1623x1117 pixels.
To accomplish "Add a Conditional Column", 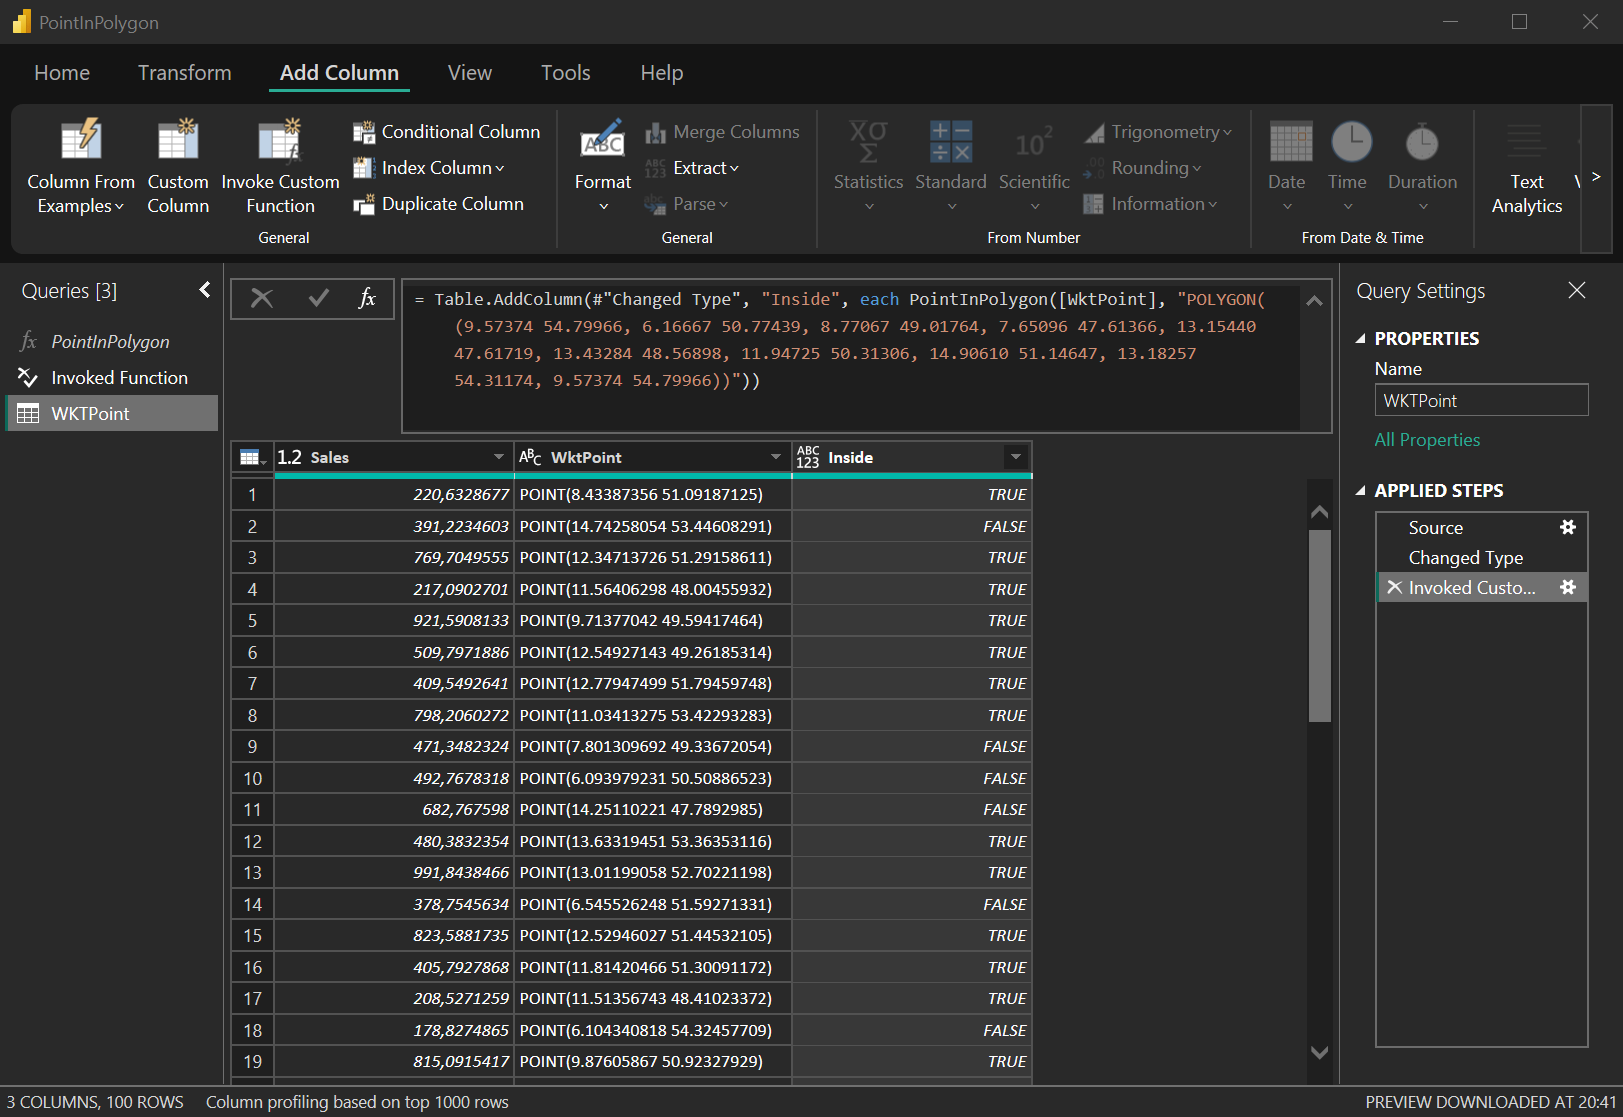I will click(x=446, y=132).
